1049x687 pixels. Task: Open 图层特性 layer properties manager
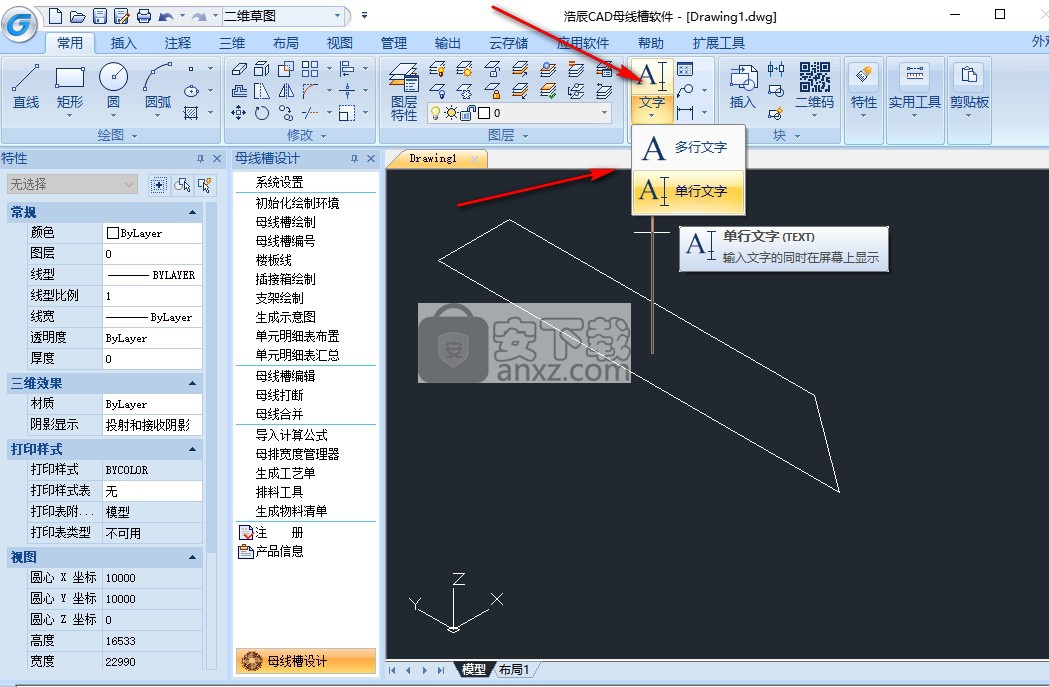pos(404,92)
